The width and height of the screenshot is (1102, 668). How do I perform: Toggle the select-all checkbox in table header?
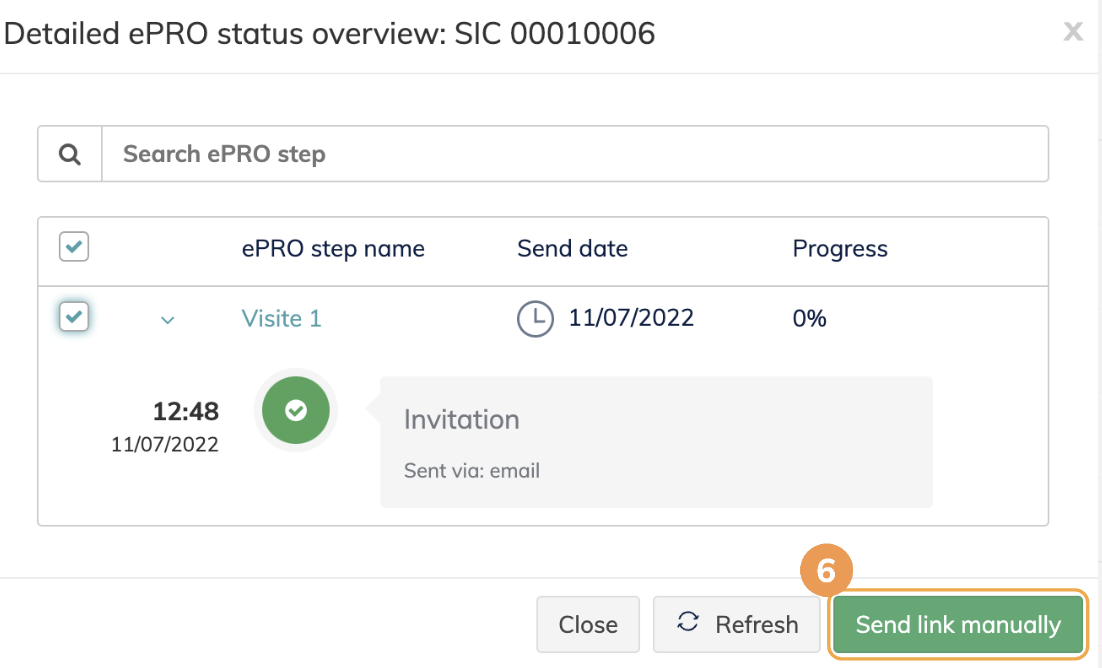(x=74, y=247)
